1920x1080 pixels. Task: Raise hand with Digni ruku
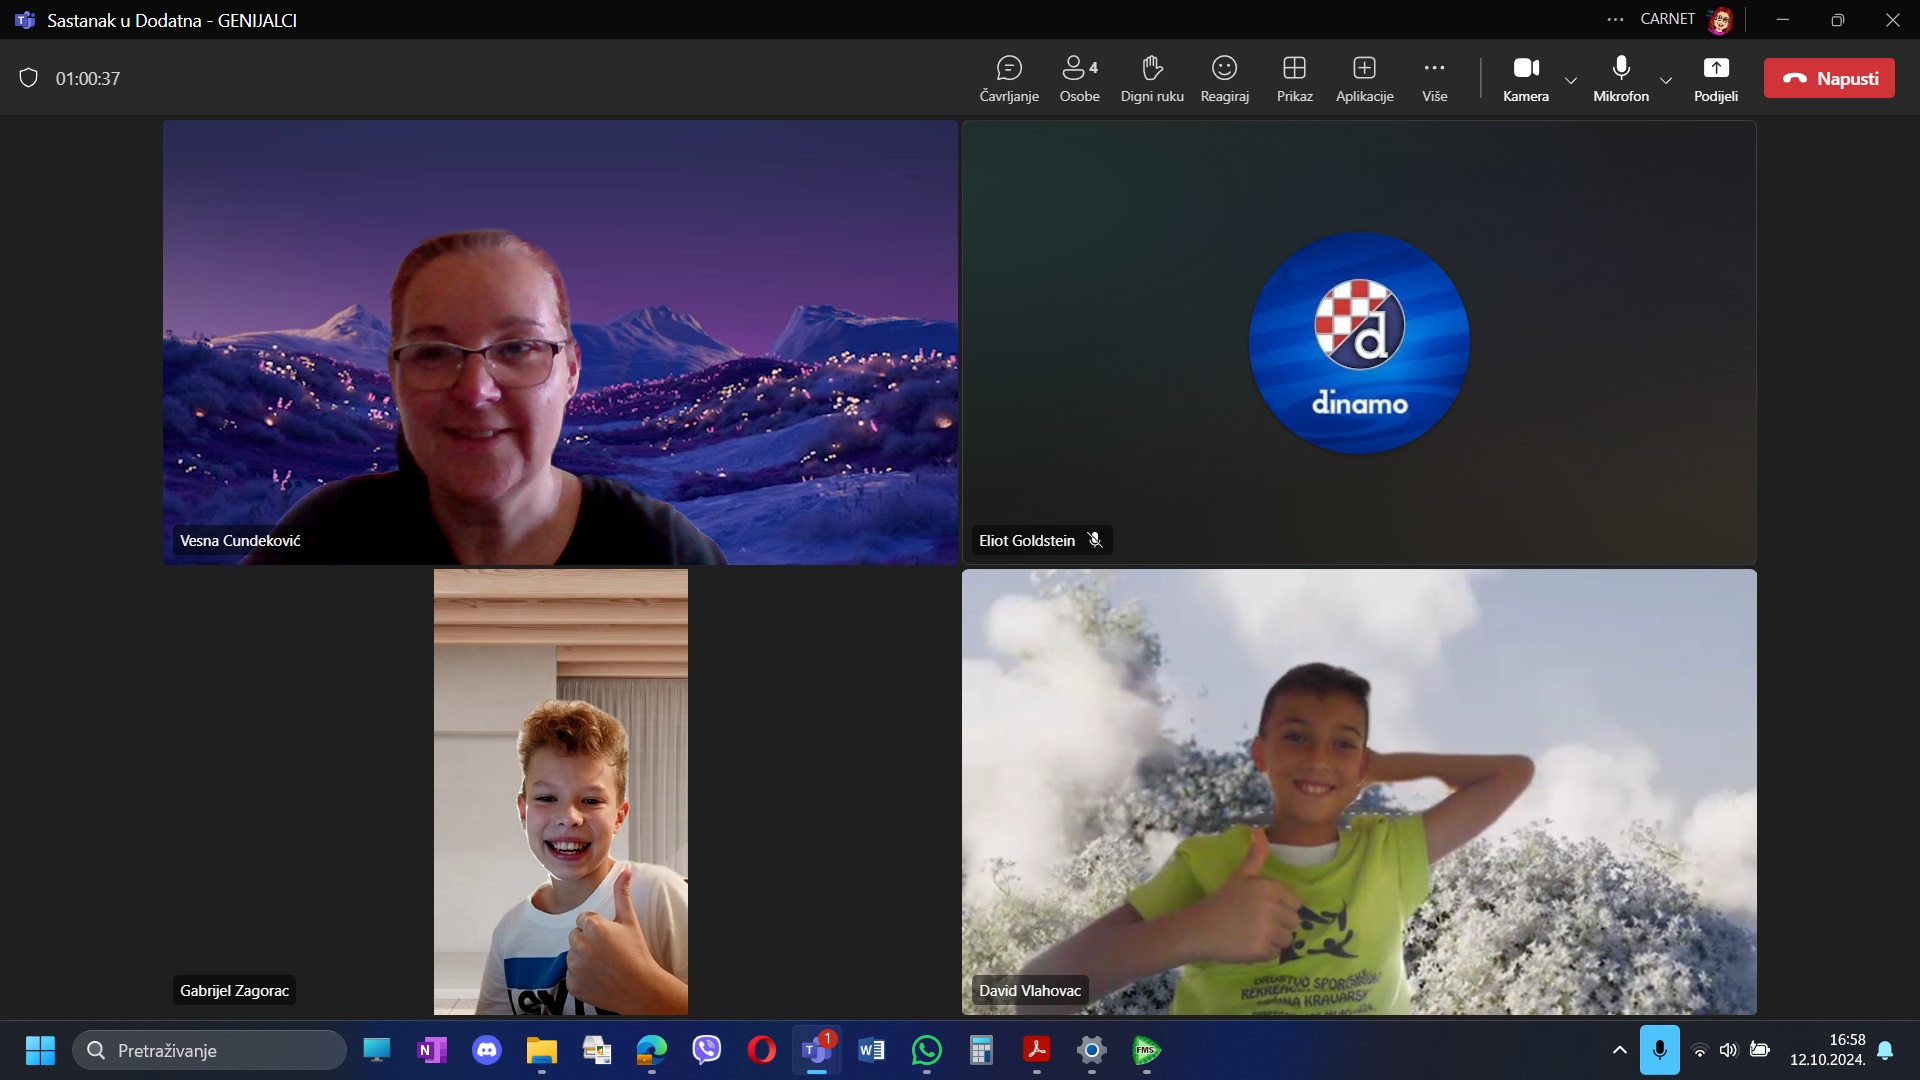pos(1152,79)
